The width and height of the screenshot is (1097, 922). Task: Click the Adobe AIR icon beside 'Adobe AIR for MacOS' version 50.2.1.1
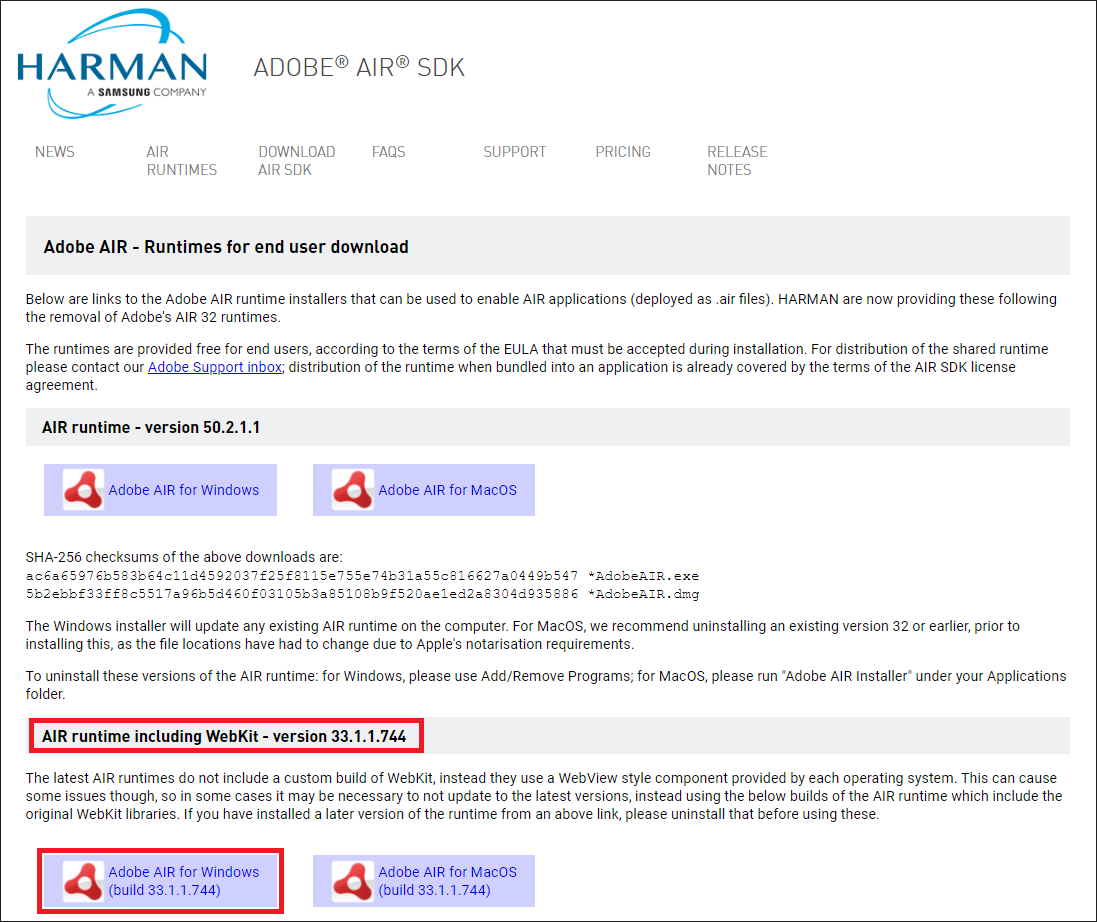click(353, 490)
